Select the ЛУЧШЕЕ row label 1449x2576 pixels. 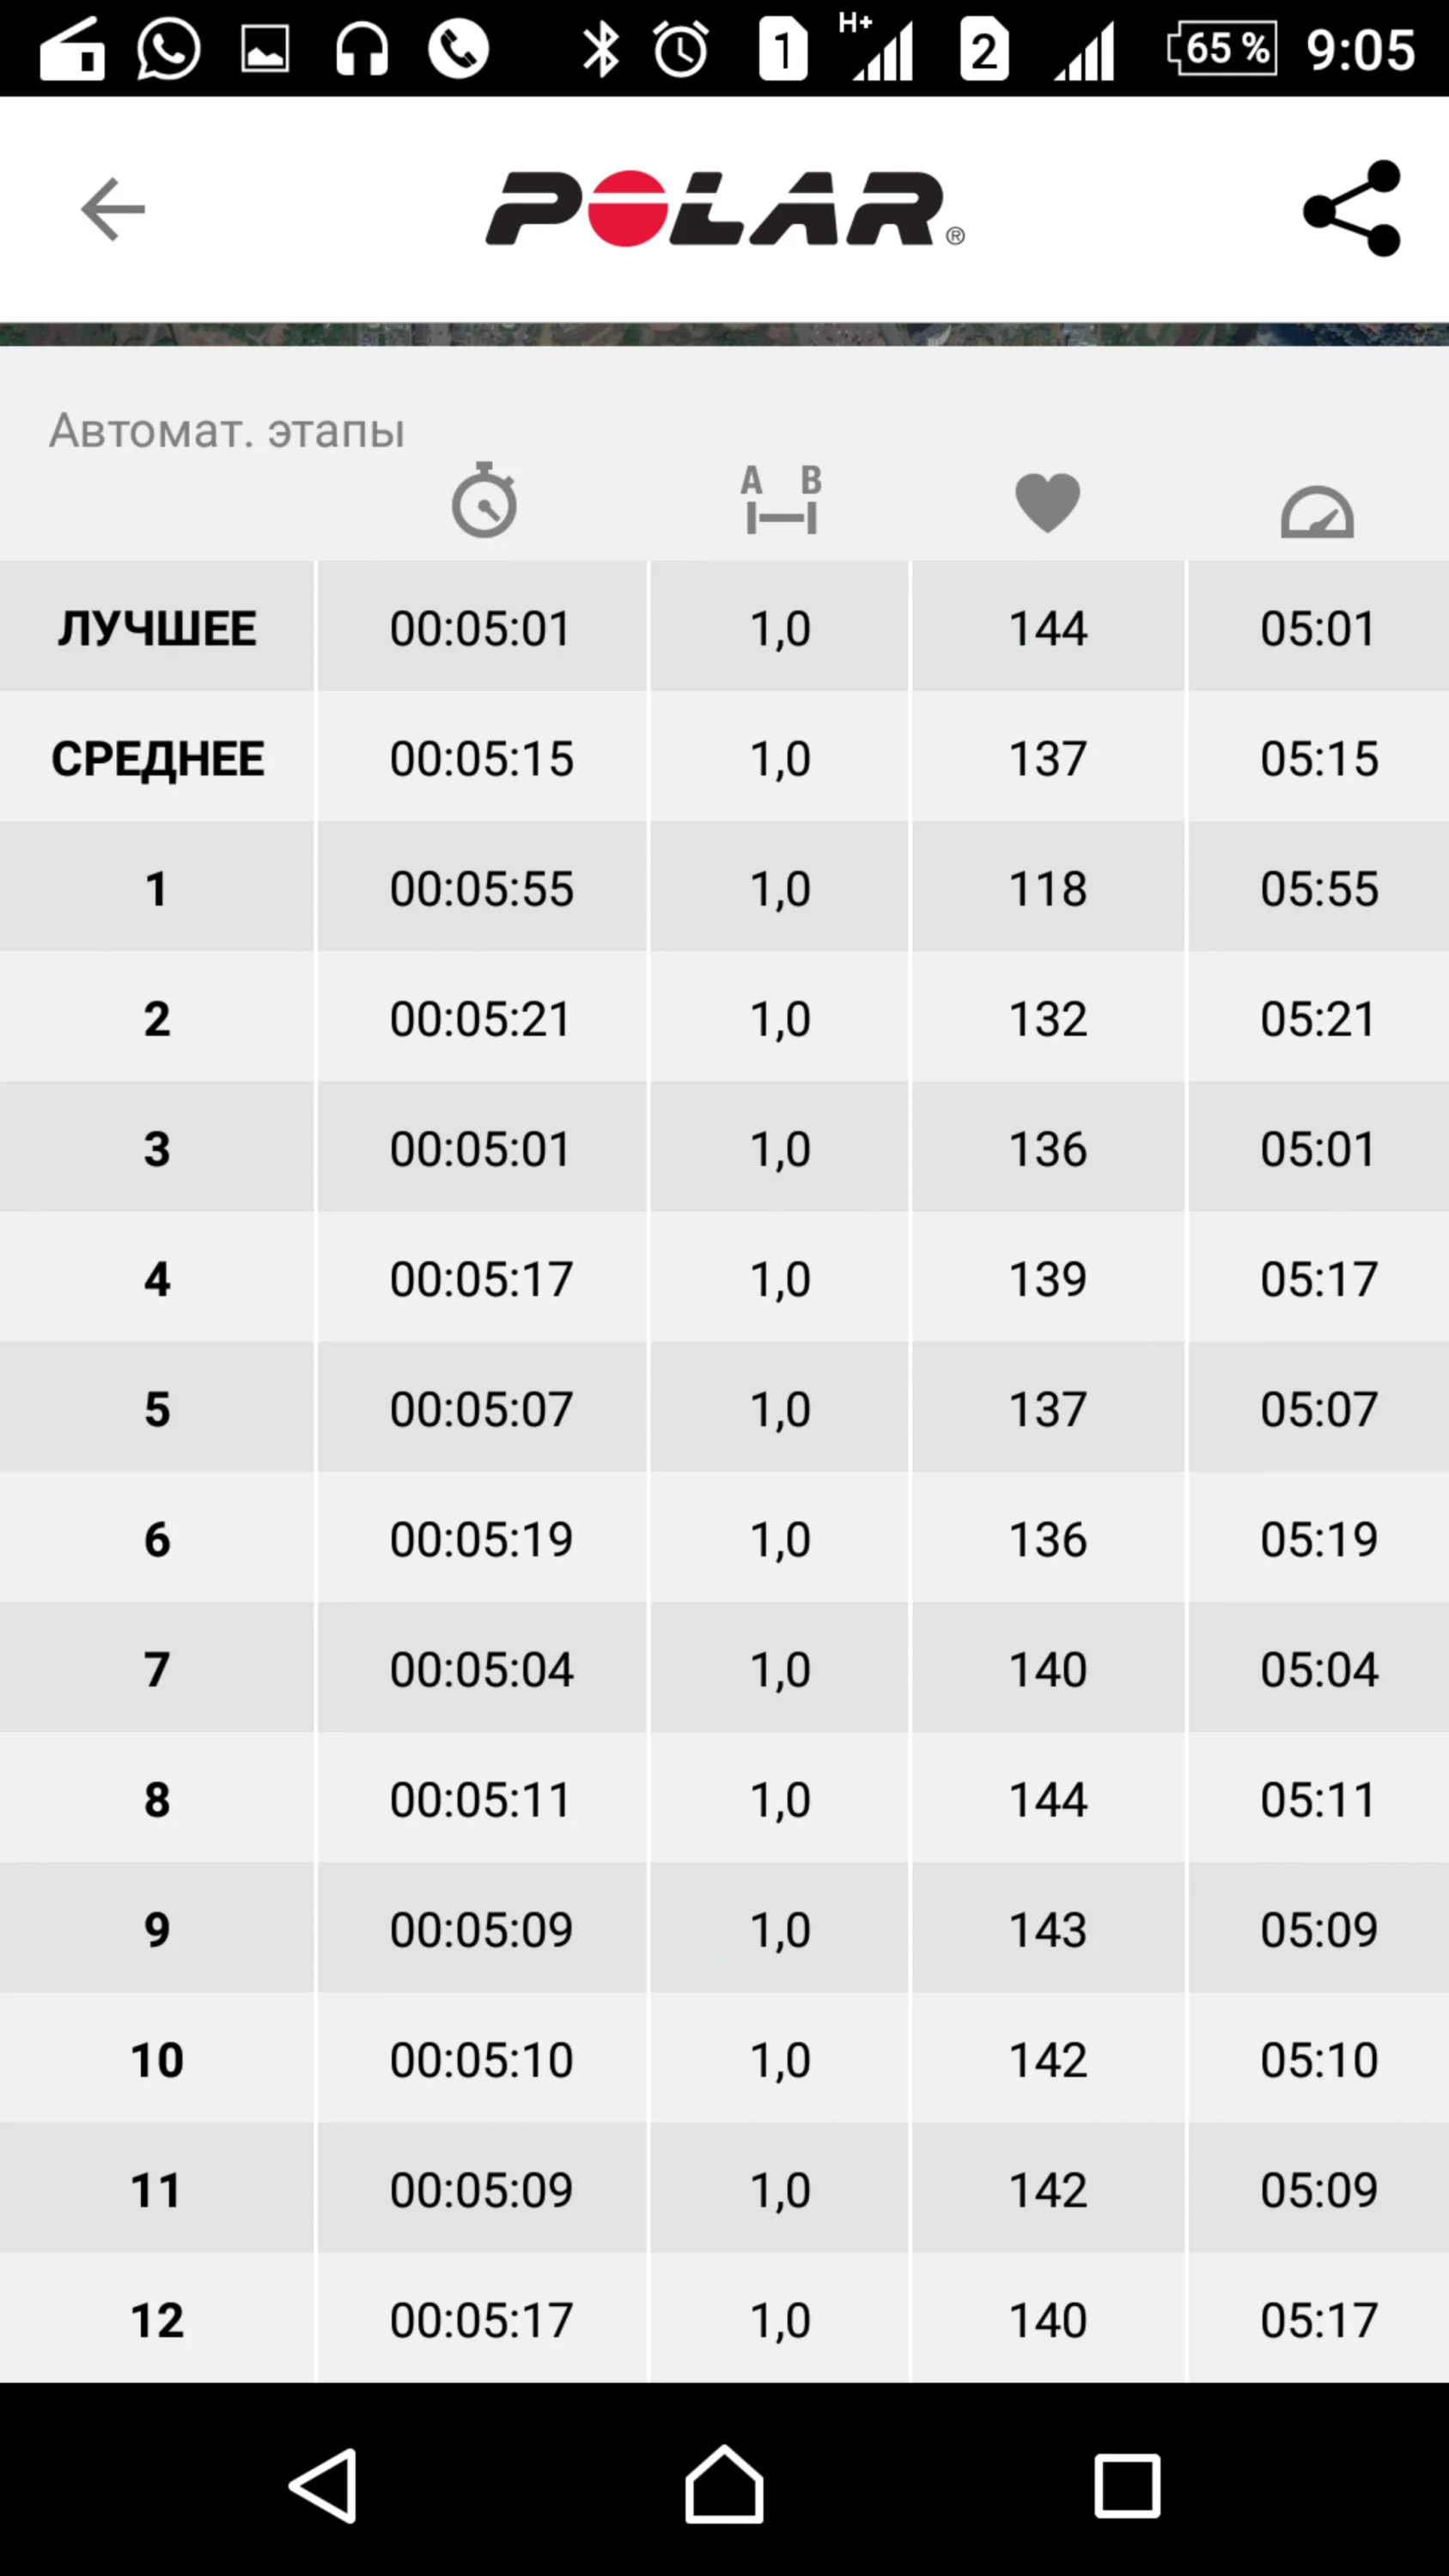tap(157, 628)
